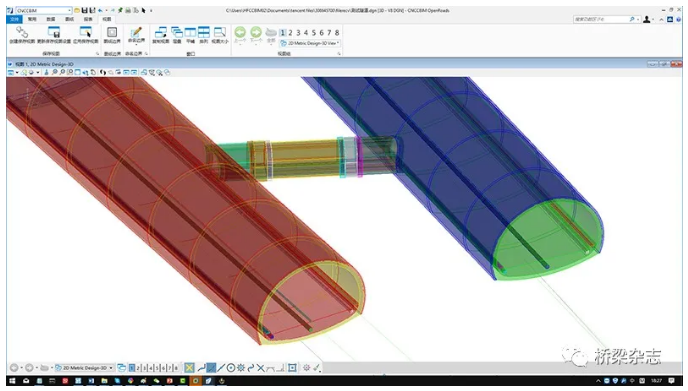Expand the Saved View (保存视图) group dialog launcher
This screenshot has height=391, width=688.
click(x=97, y=54)
